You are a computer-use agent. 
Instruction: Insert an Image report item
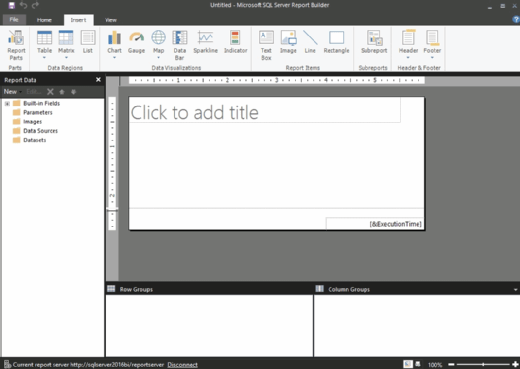(288, 42)
